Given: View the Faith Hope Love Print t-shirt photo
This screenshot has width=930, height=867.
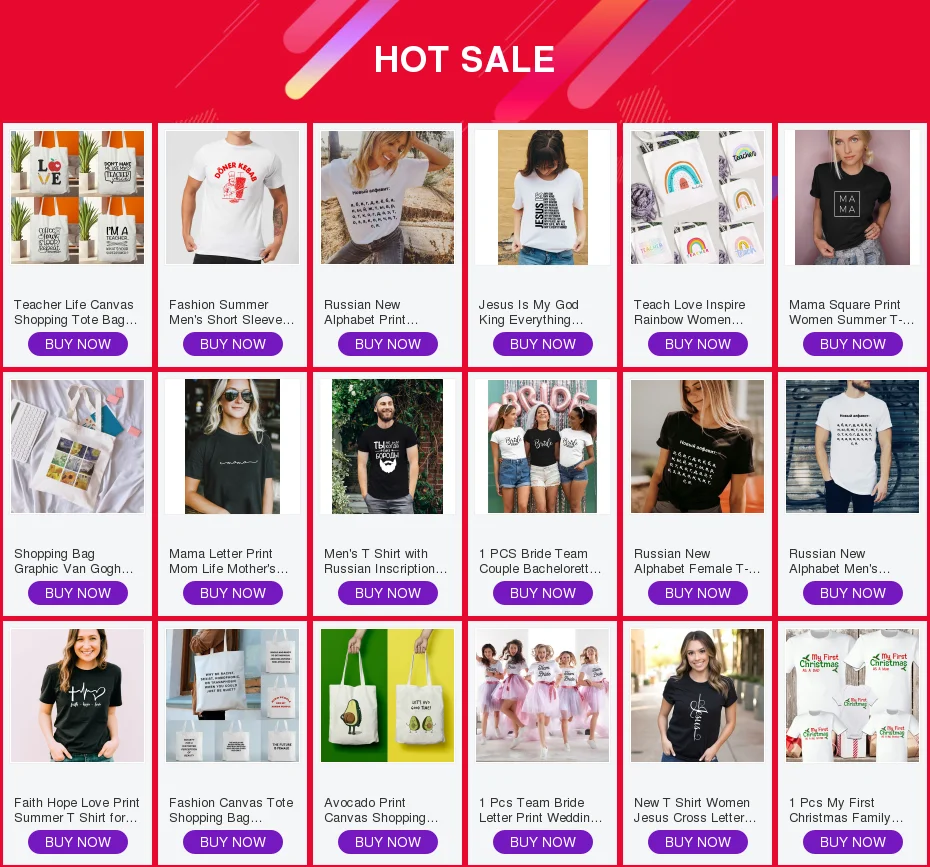Looking at the screenshot, I should (78, 696).
